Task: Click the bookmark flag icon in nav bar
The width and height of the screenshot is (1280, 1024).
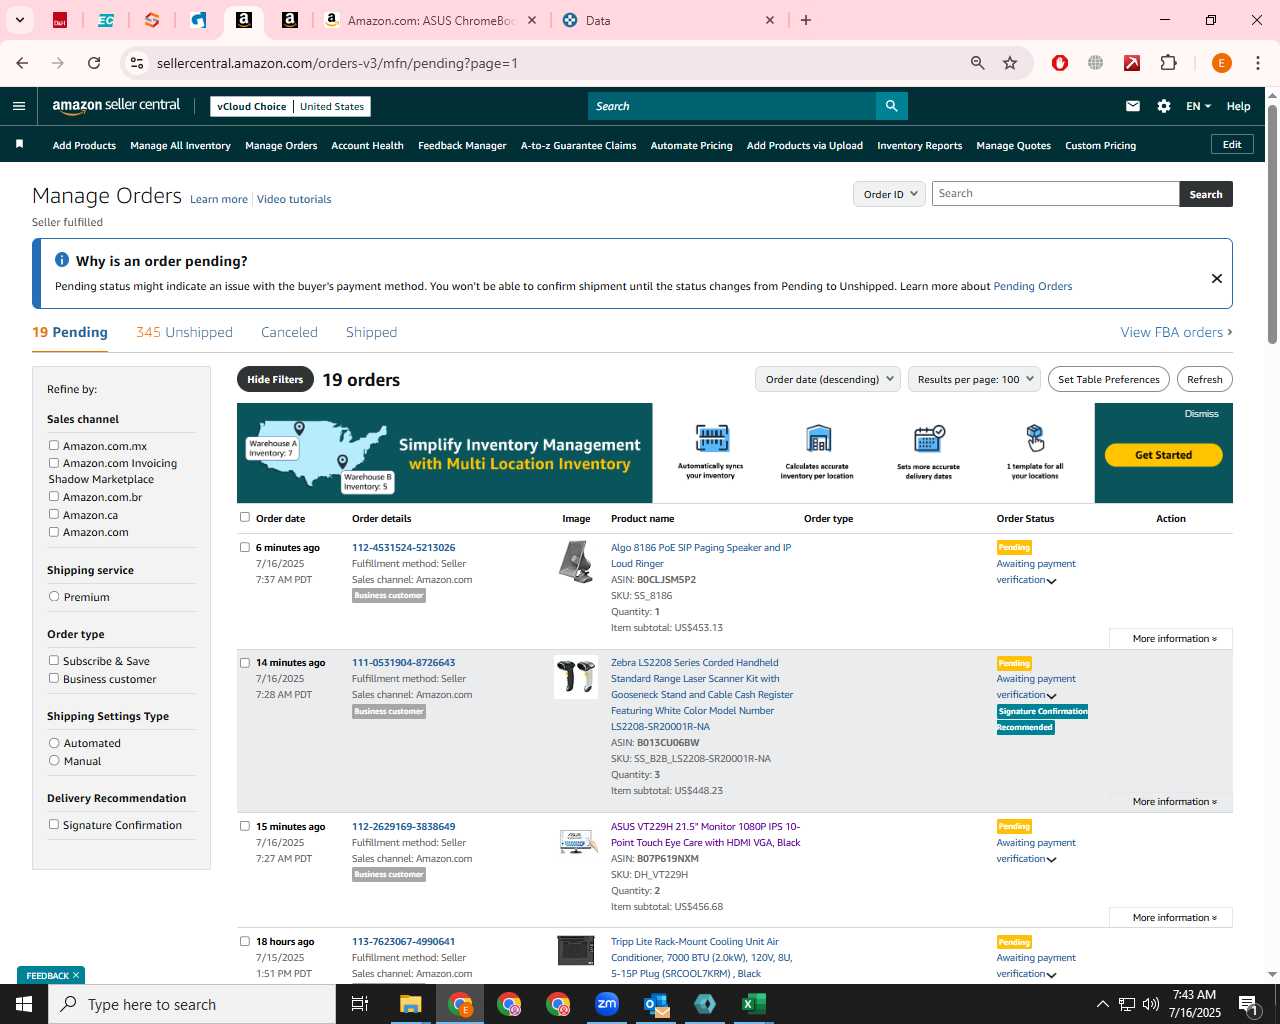Action: (x=19, y=145)
